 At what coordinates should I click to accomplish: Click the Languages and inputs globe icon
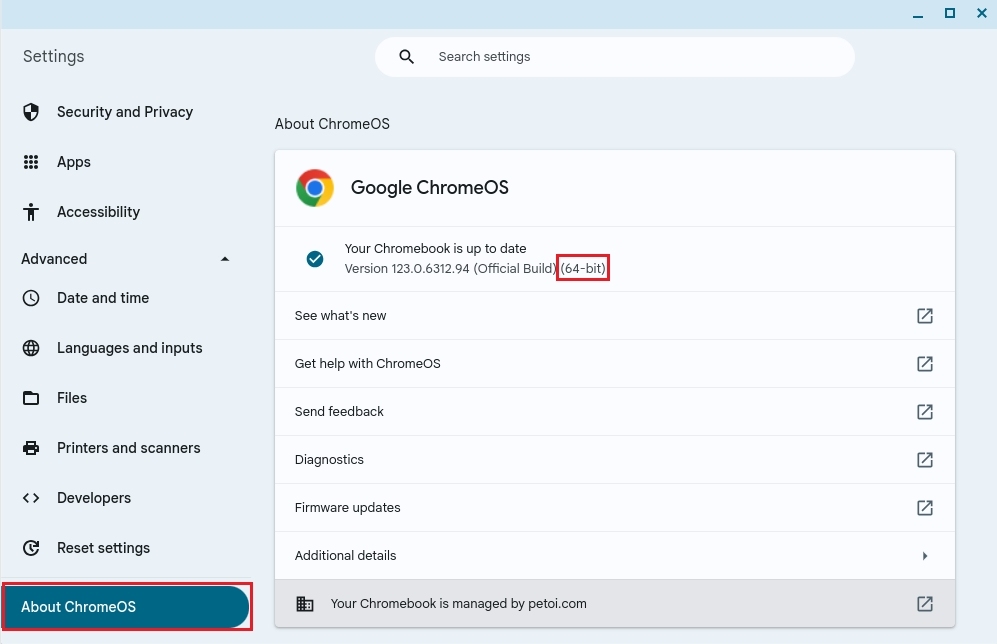tap(31, 348)
